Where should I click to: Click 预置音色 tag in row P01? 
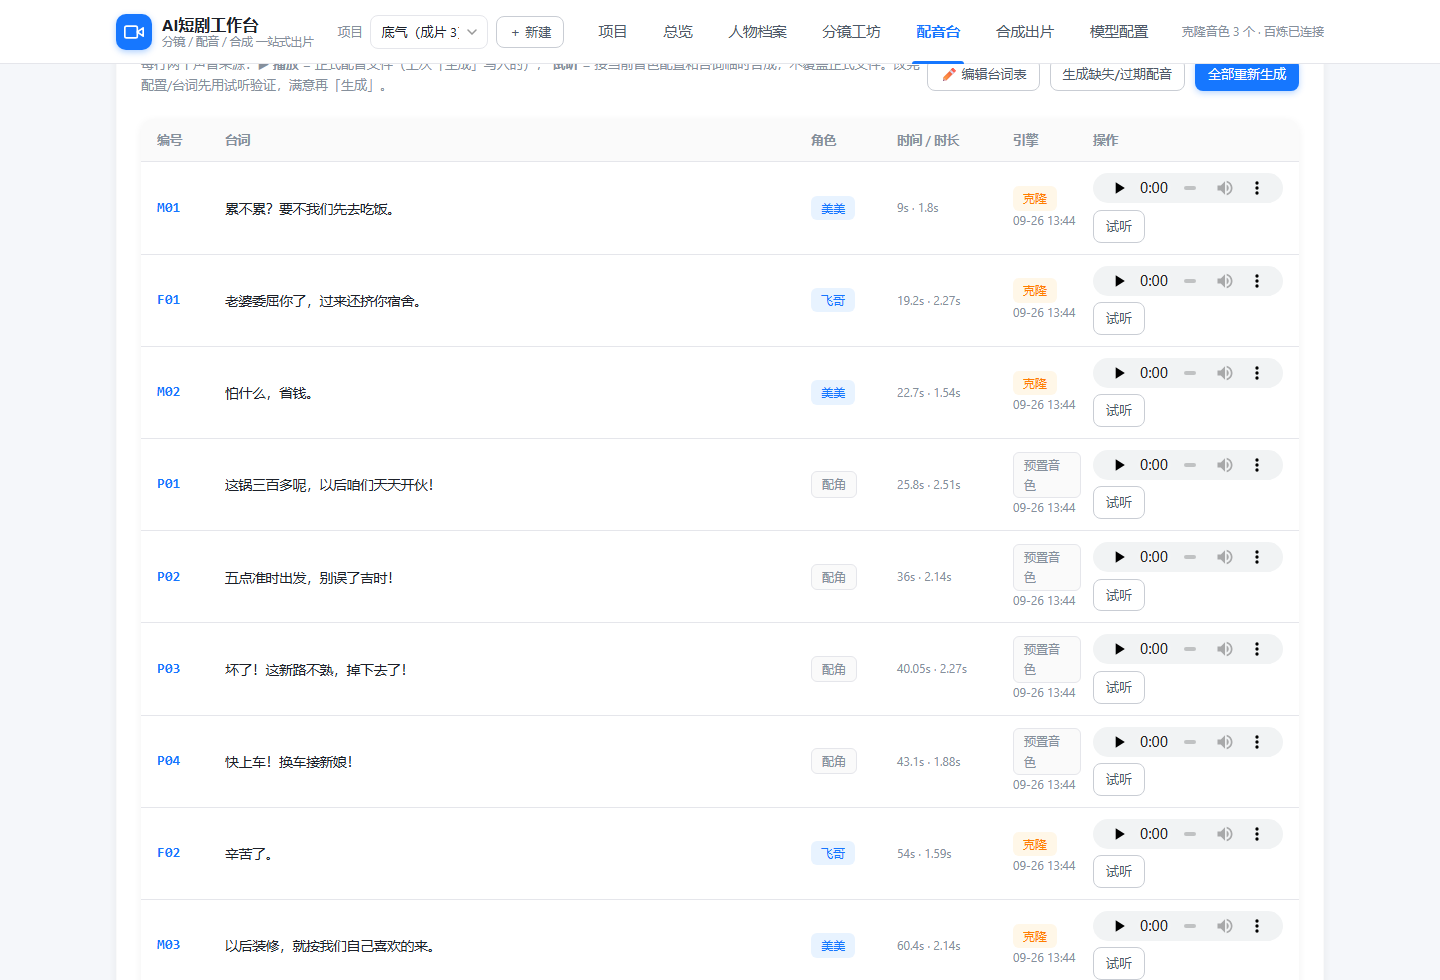(1046, 475)
